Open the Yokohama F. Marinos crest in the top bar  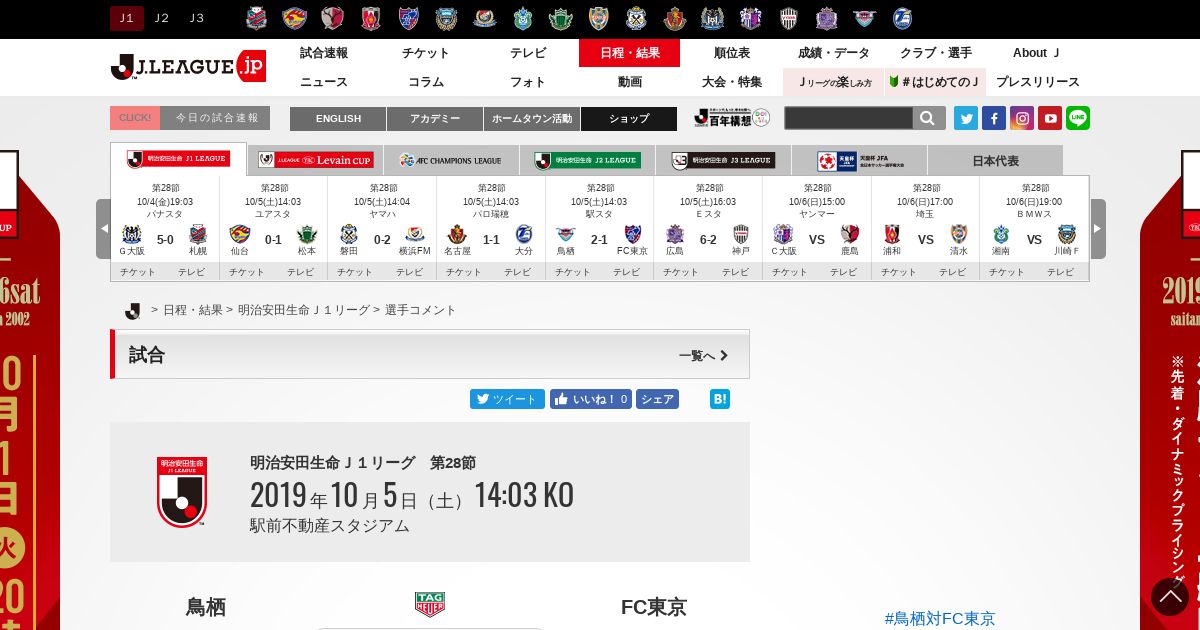(x=484, y=18)
